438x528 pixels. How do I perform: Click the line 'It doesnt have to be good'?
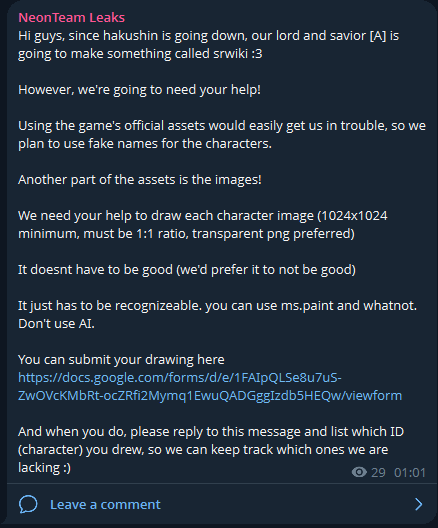pyautogui.click(x=187, y=270)
